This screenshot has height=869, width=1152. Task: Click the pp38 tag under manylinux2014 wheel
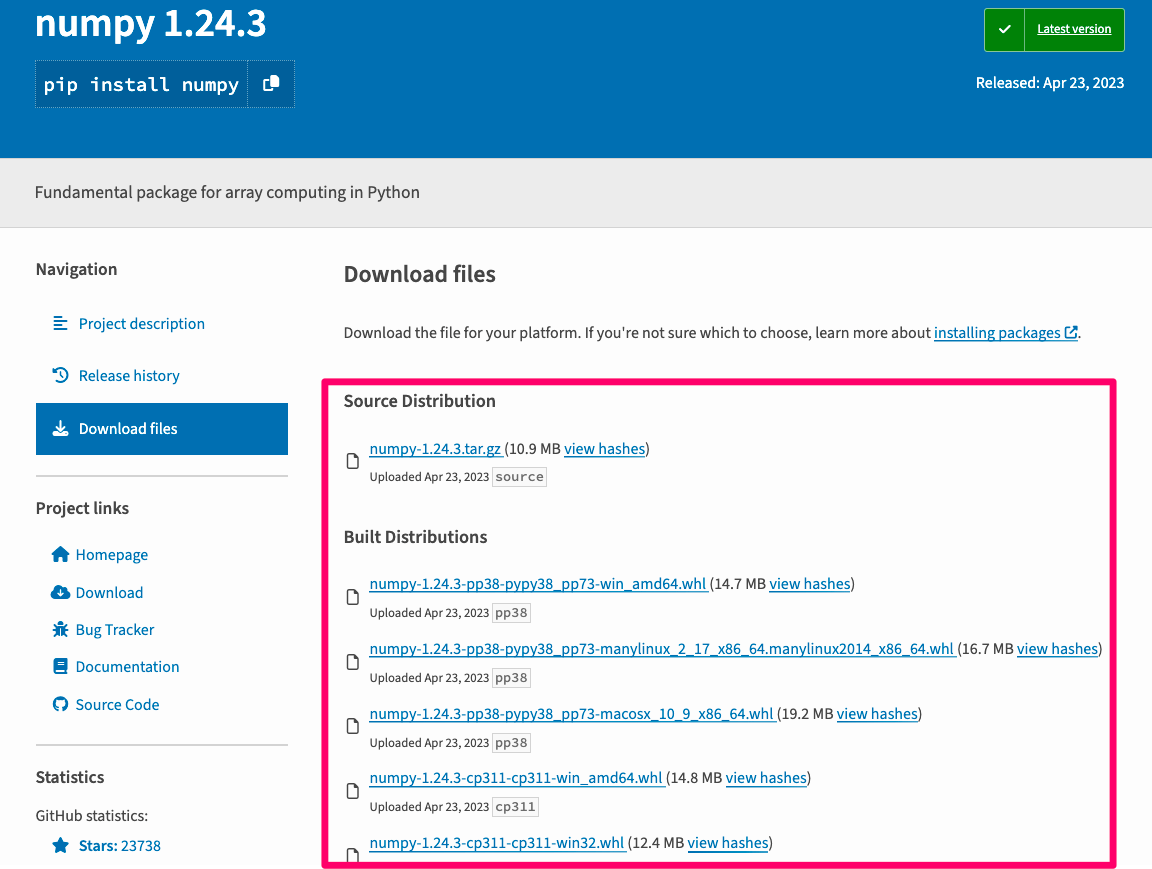pyautogui.click(x=511, y=678)
